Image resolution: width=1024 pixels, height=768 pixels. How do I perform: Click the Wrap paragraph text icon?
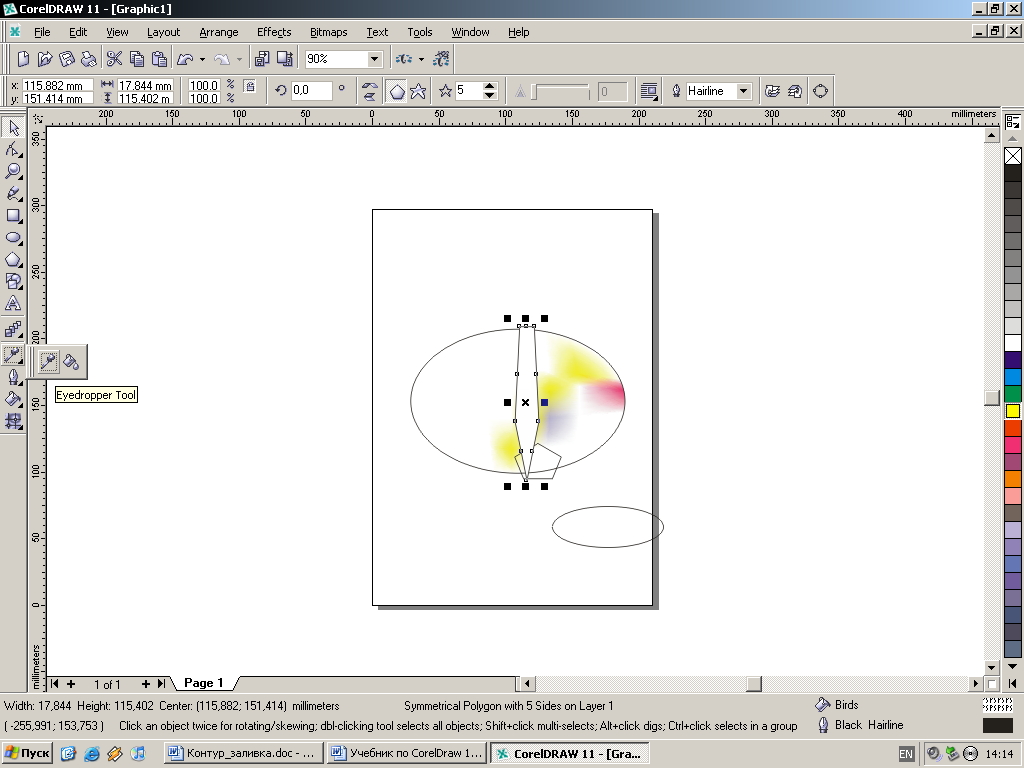pyautogui.click(x=648, y=91)
